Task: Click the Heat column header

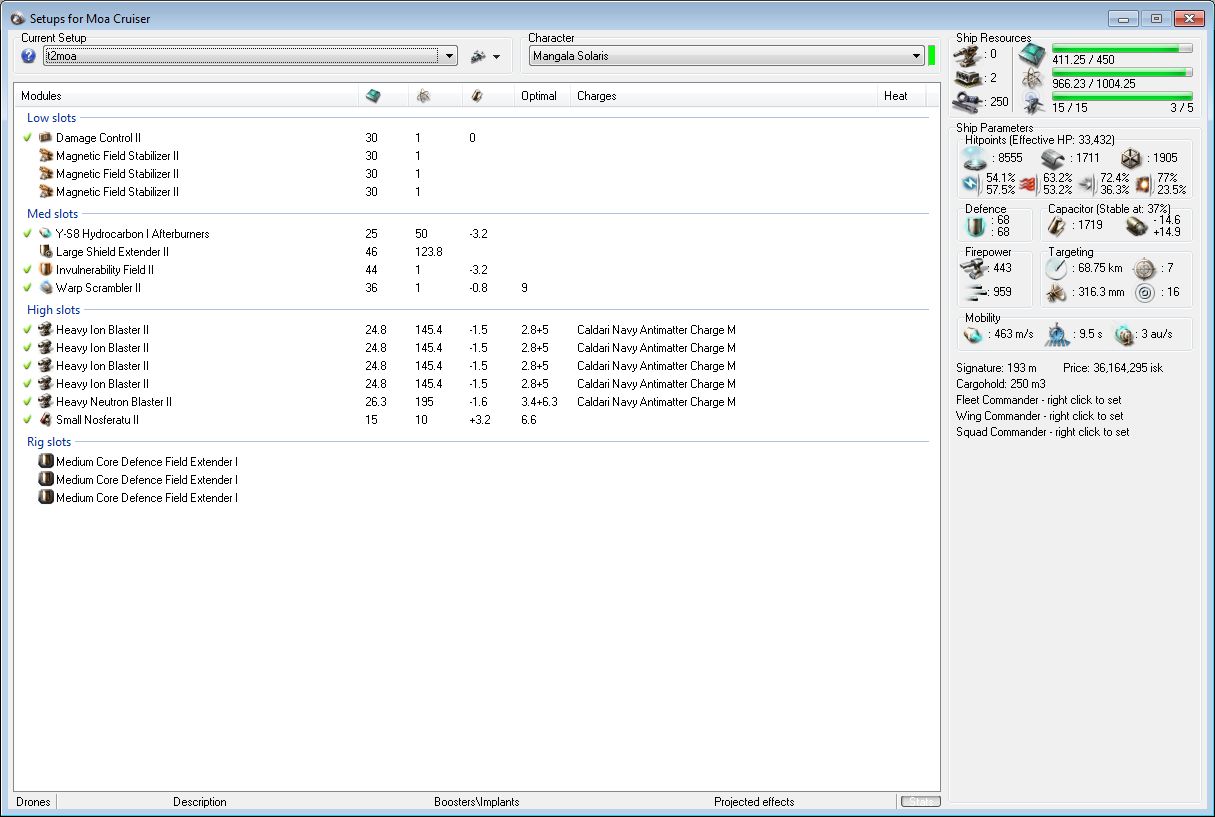Action: point(895,96)
